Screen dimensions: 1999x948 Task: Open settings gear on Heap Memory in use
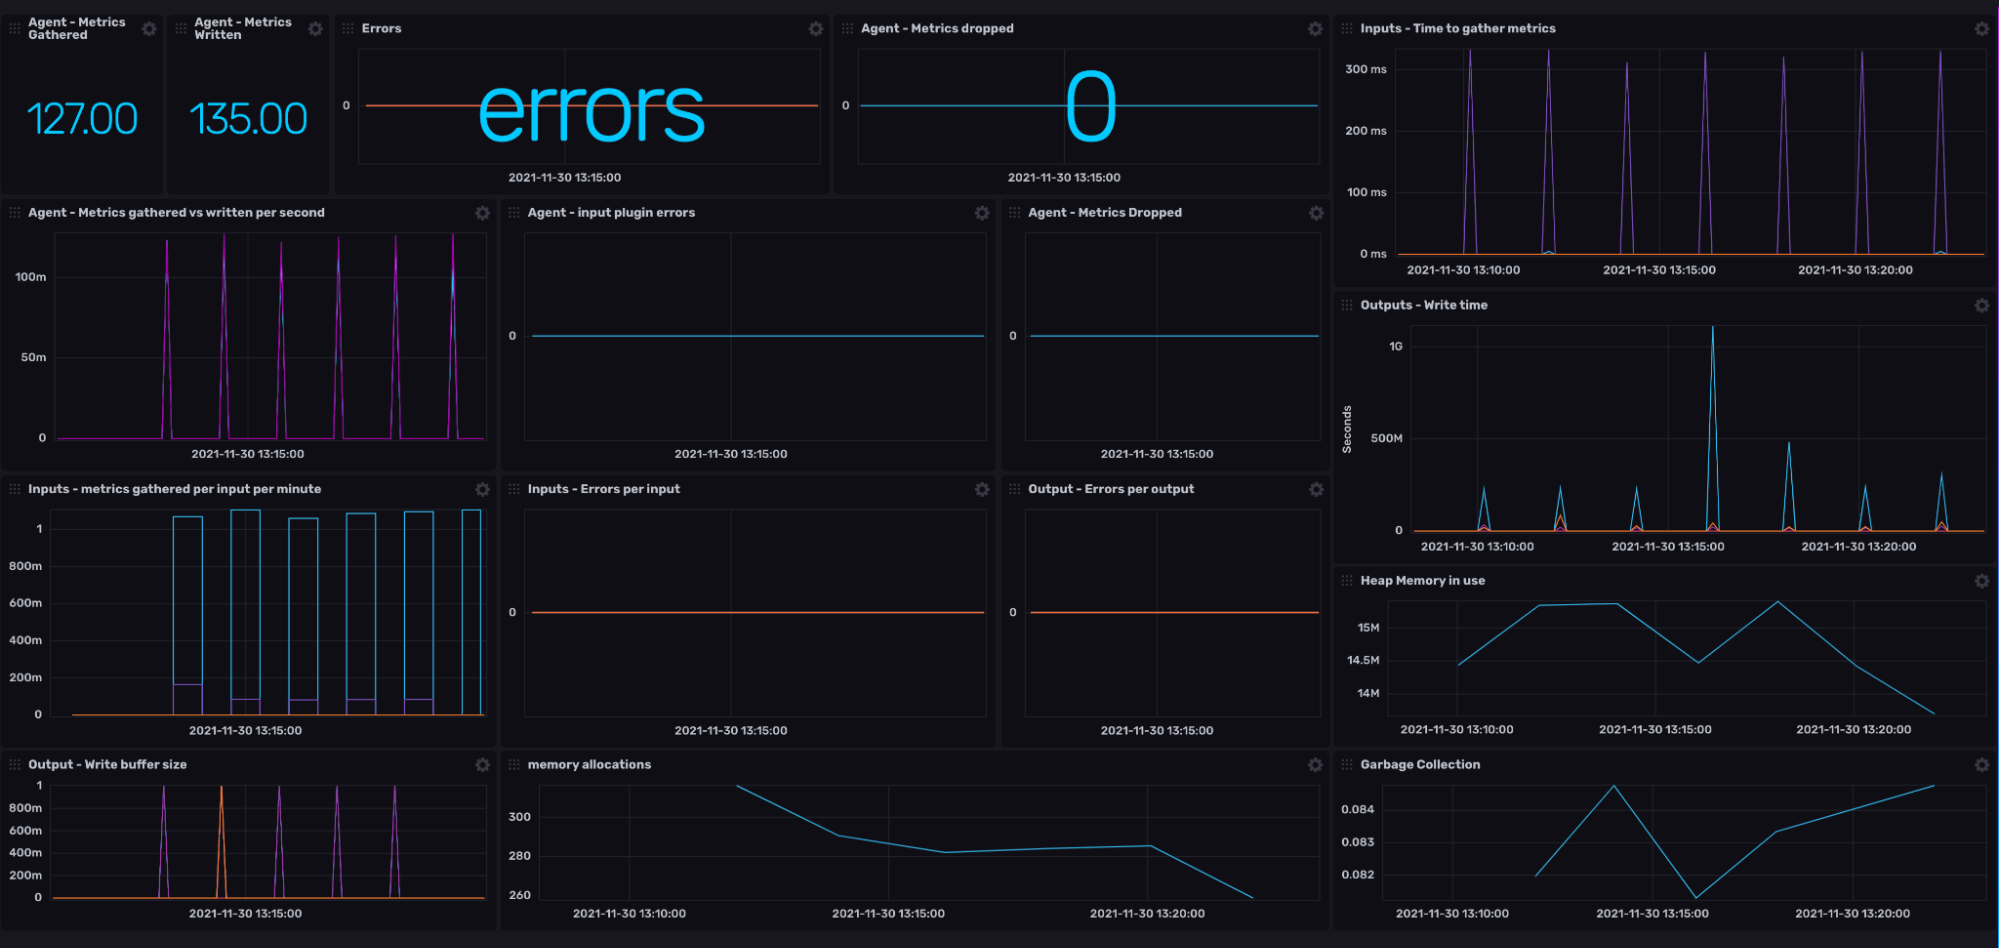tap(1983, 581)
